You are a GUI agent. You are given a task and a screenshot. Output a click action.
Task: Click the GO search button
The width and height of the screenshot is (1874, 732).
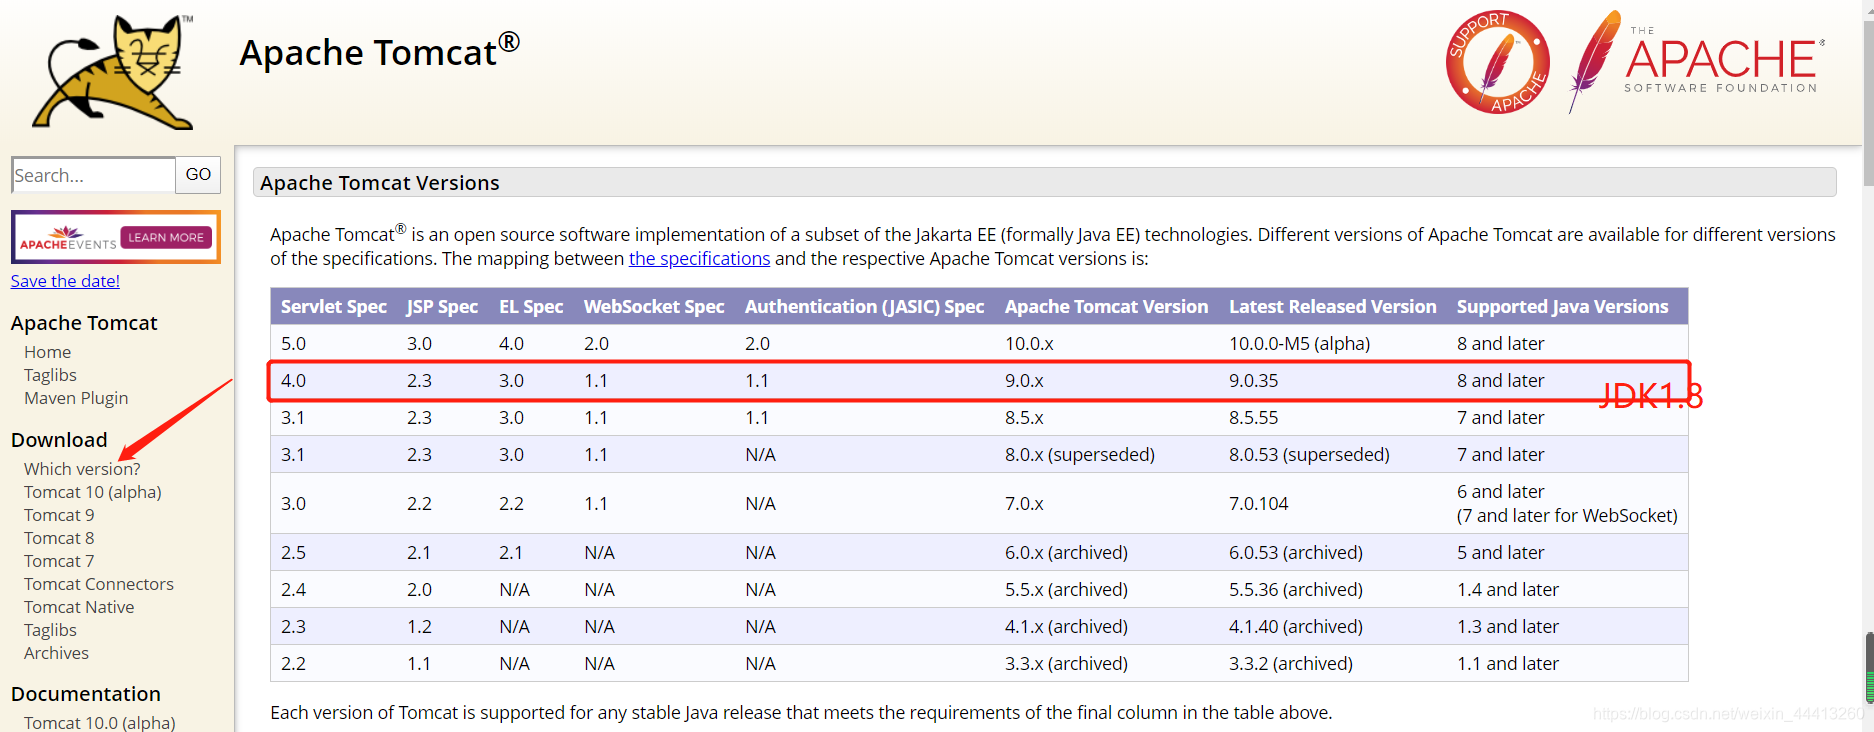(x=198, y=175)
